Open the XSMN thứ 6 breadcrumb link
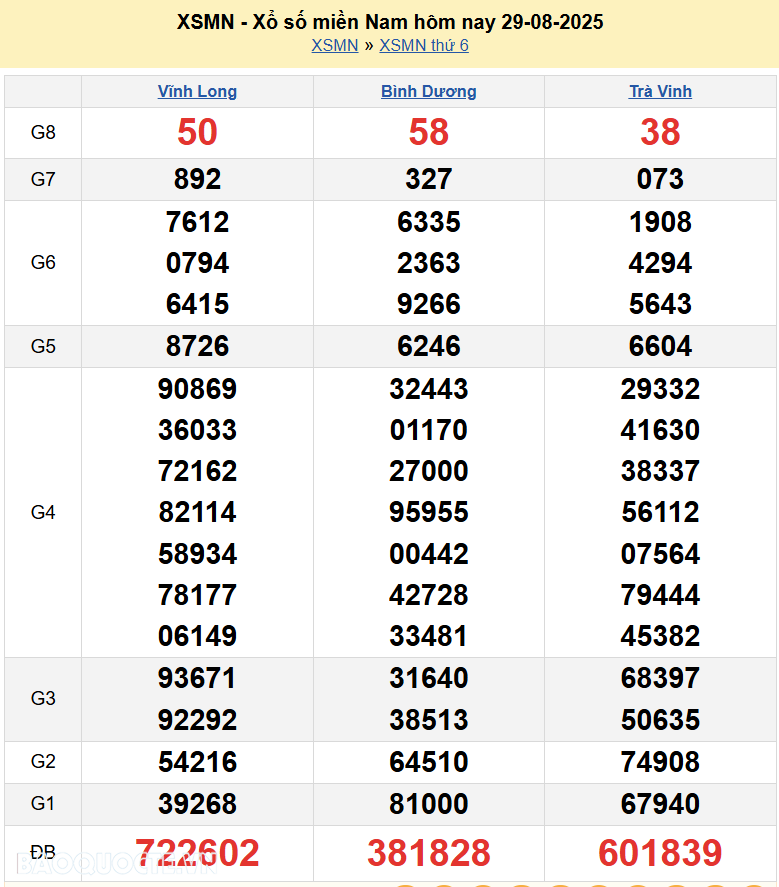The width and height of the screenshot is (779, 887). 423,46
